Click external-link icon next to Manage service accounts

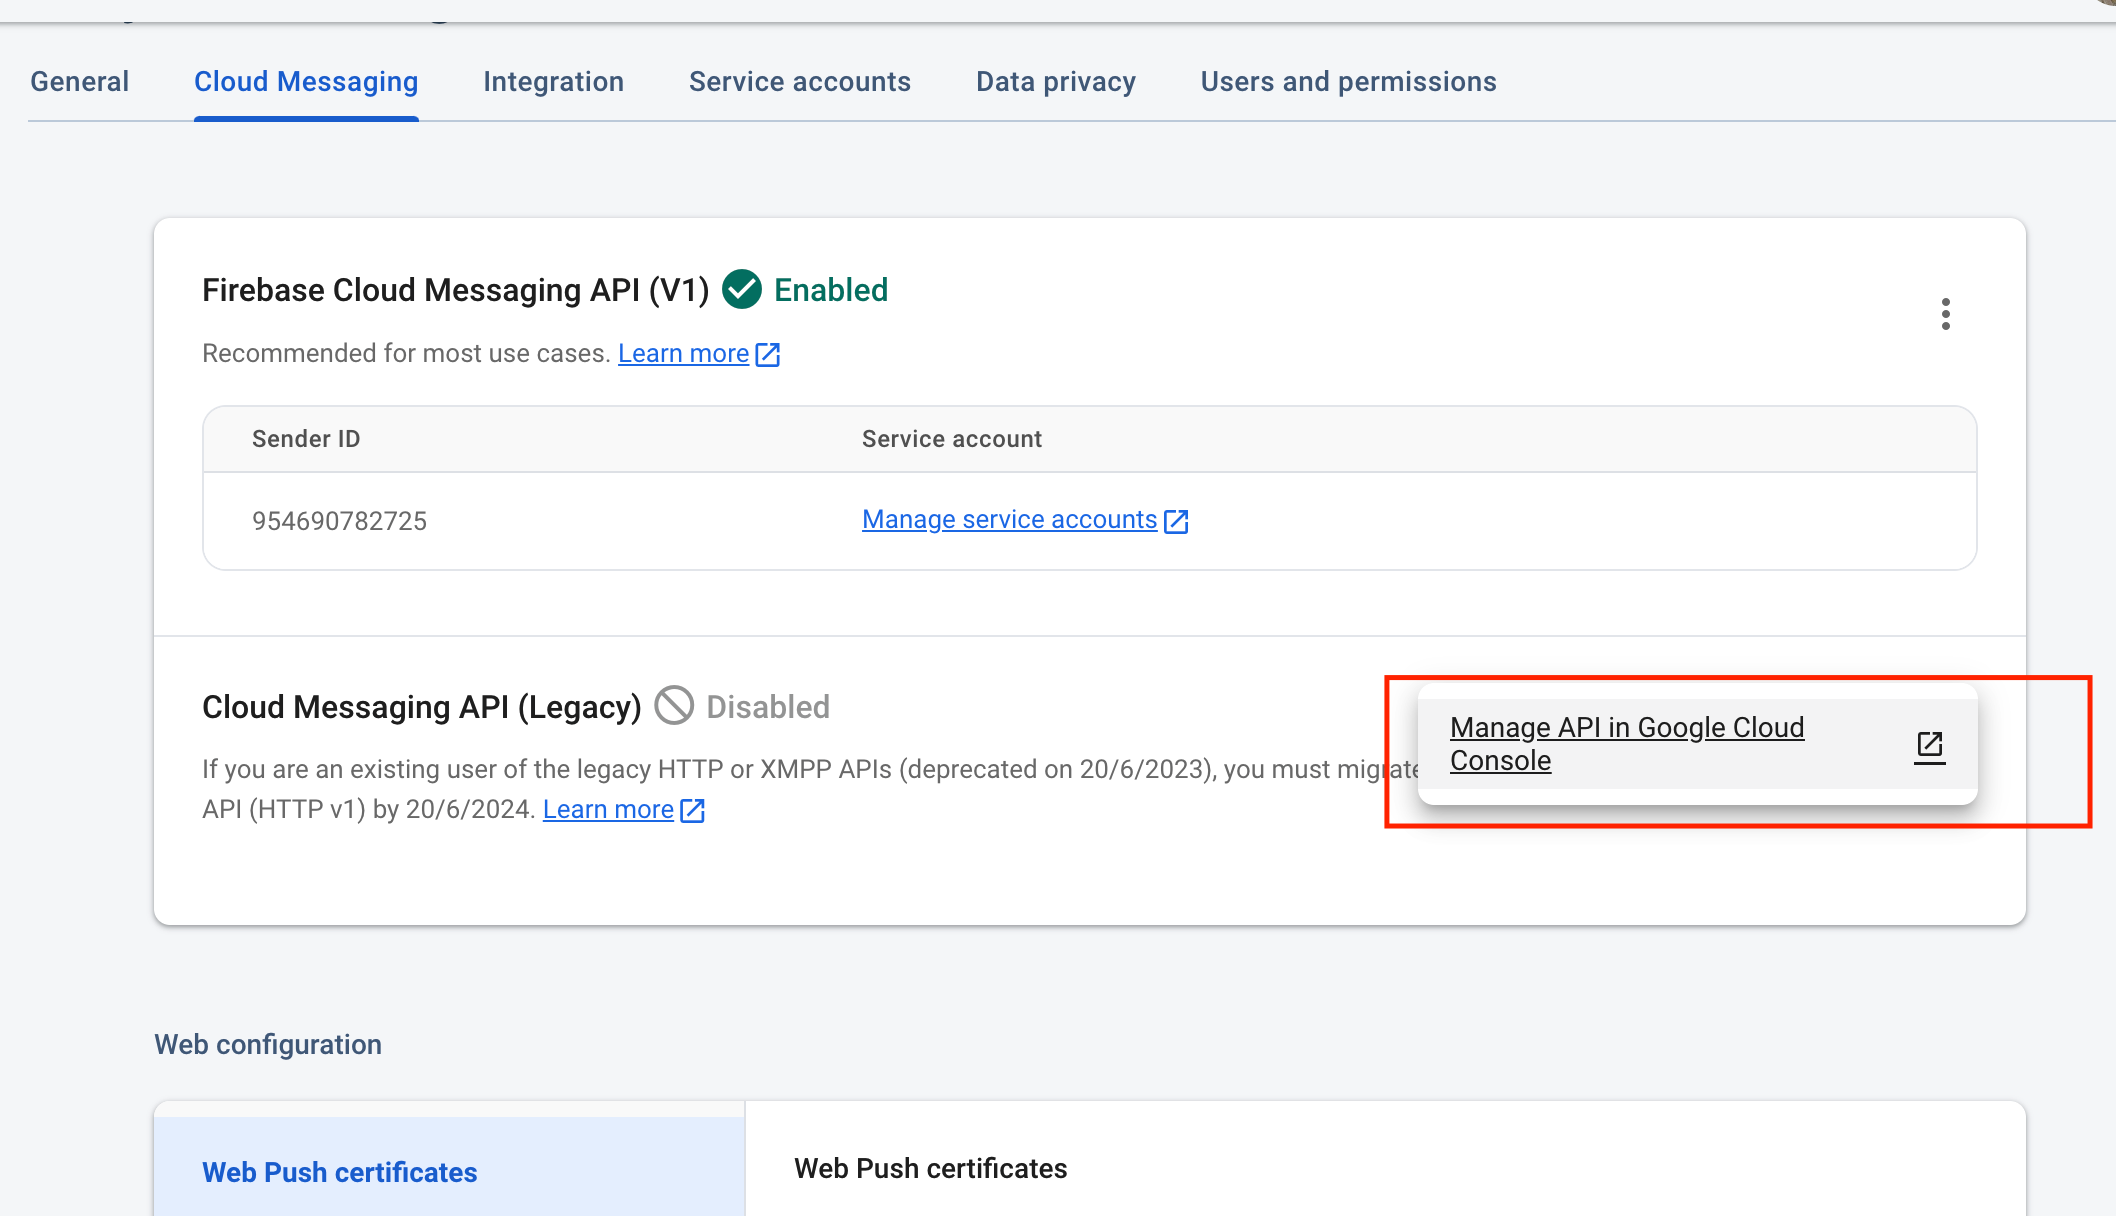pos(1177,521)
